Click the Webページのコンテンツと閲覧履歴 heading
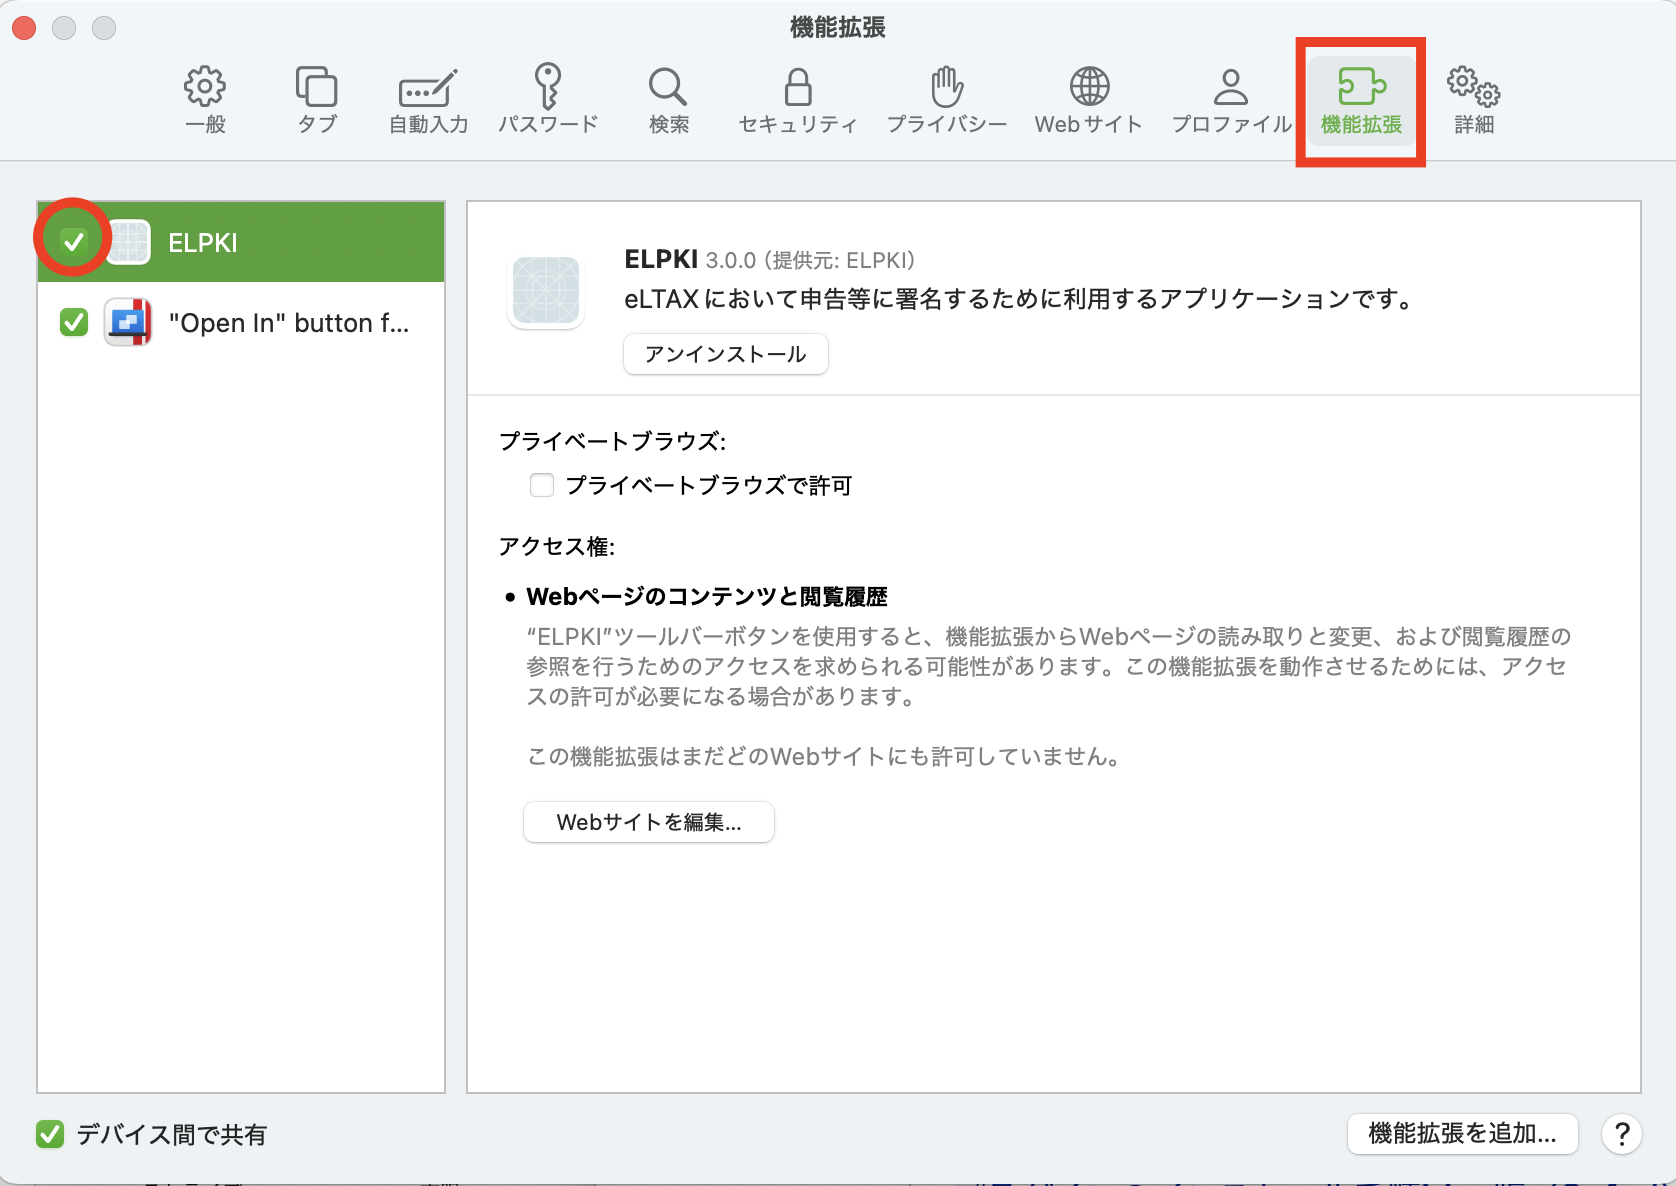The height and width of the screenshot is (1186, 1676). point(707,597)
